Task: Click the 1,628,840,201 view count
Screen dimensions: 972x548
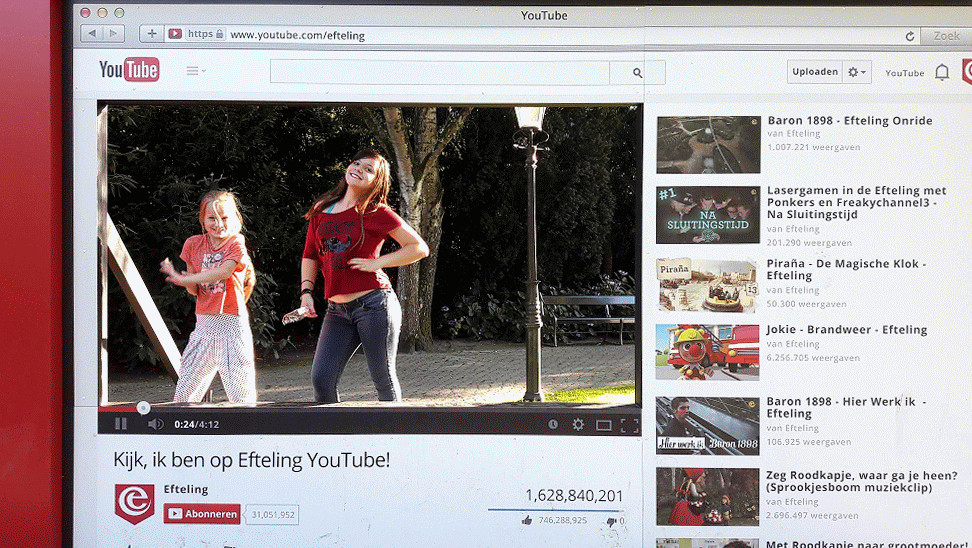Action: click(574, 495)
